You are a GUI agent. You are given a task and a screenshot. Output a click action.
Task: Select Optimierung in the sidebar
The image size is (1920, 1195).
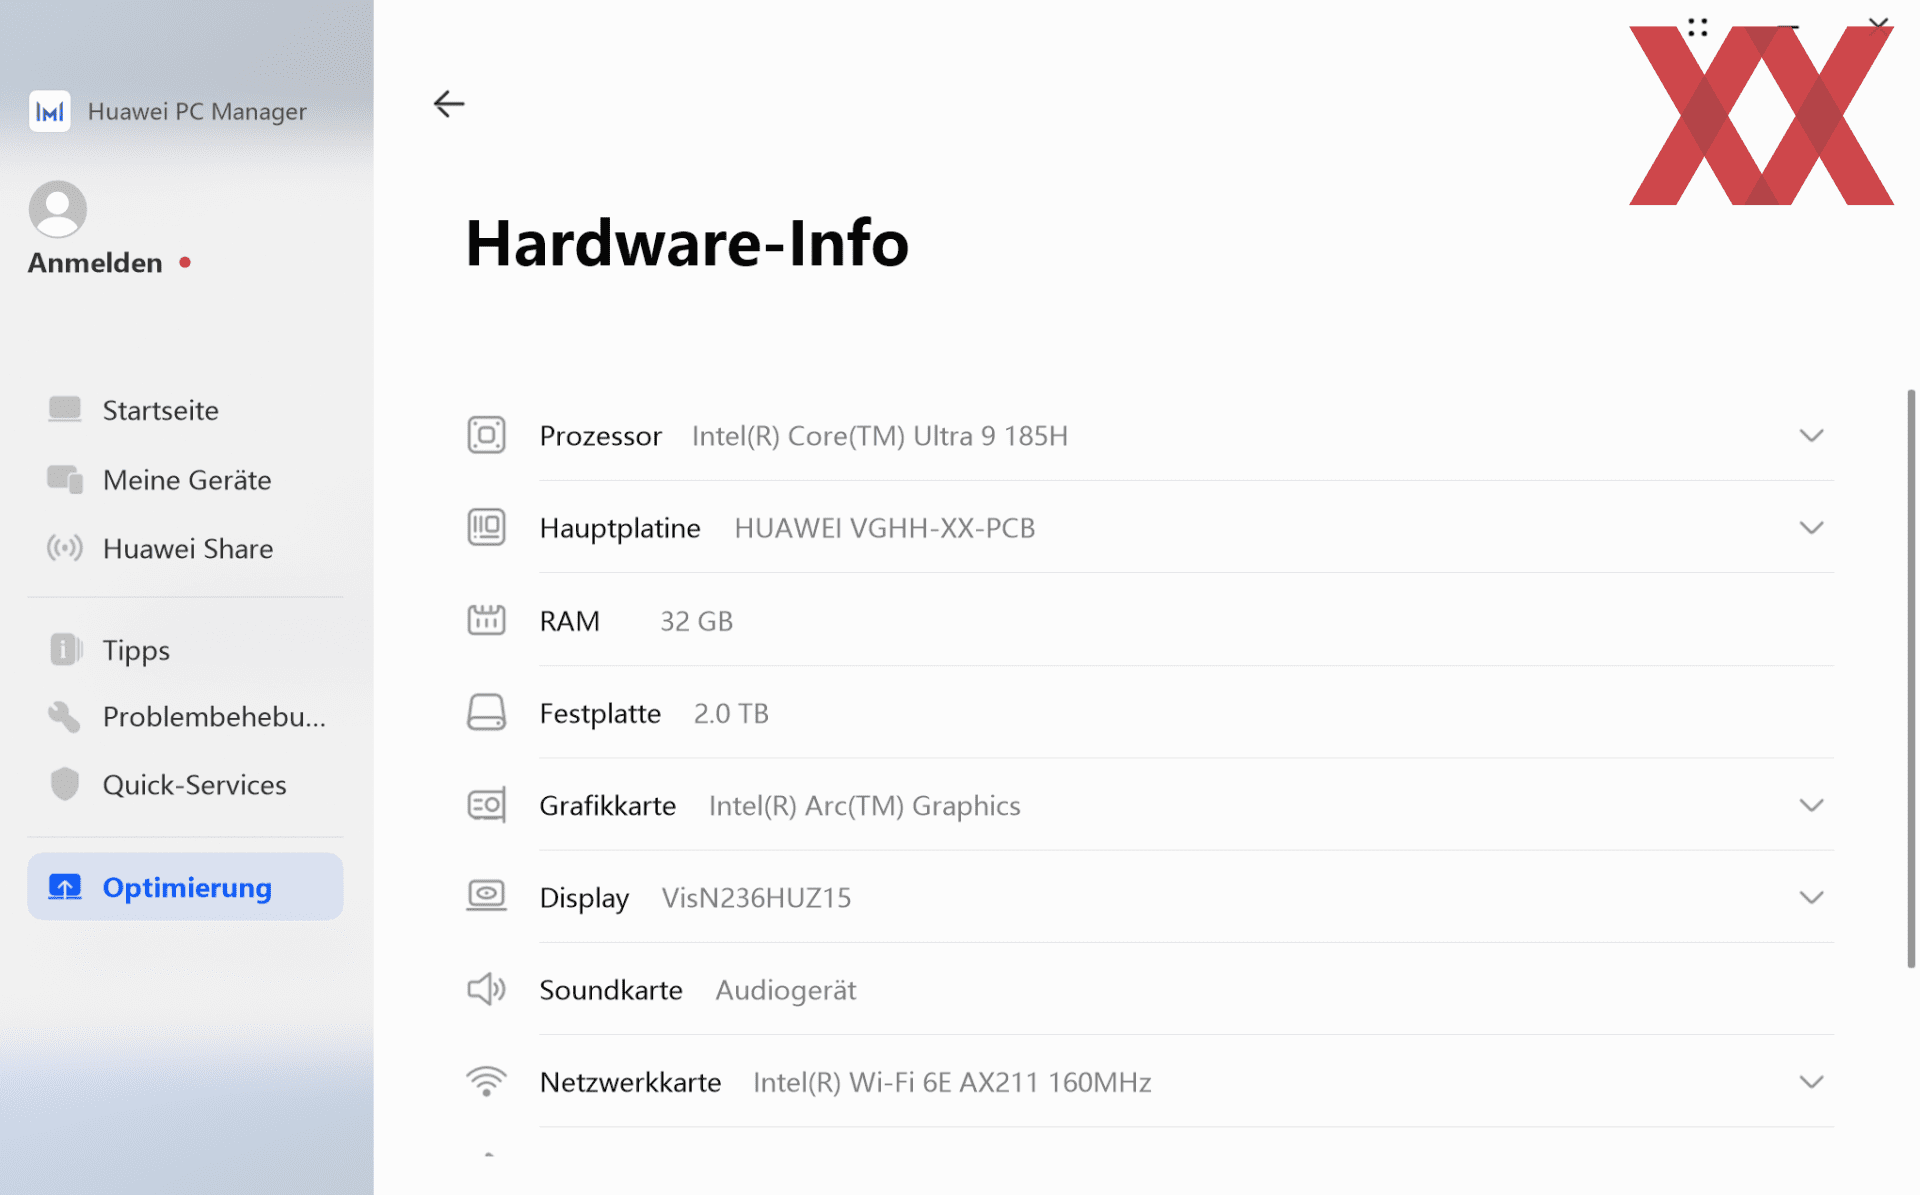tap(186, 887)
